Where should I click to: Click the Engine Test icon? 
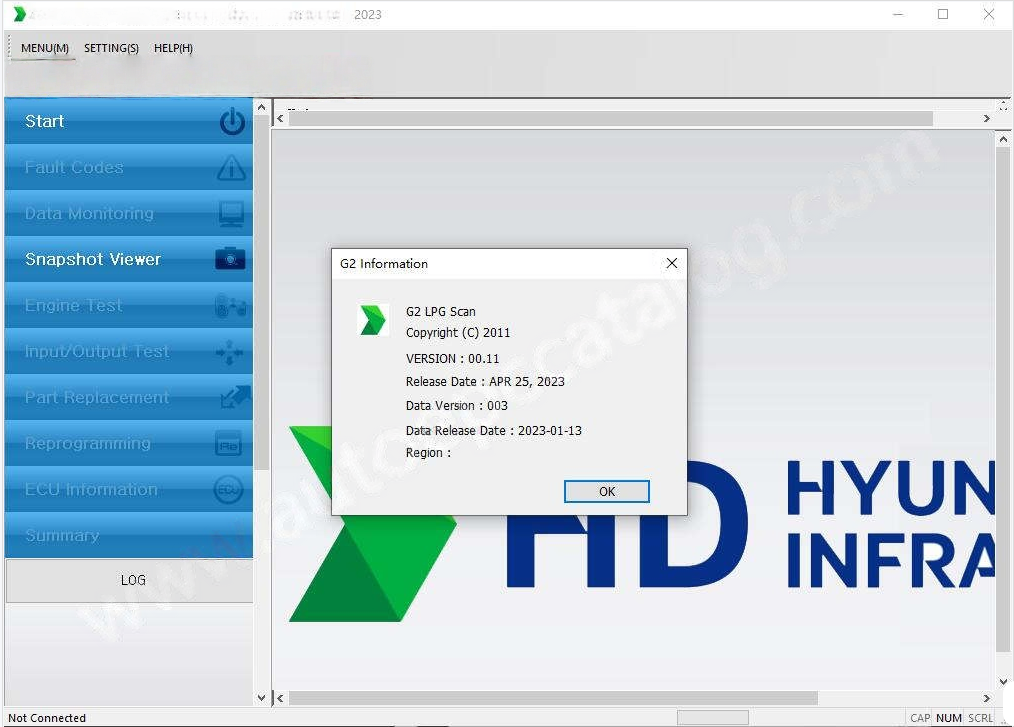tap(230, 306)
